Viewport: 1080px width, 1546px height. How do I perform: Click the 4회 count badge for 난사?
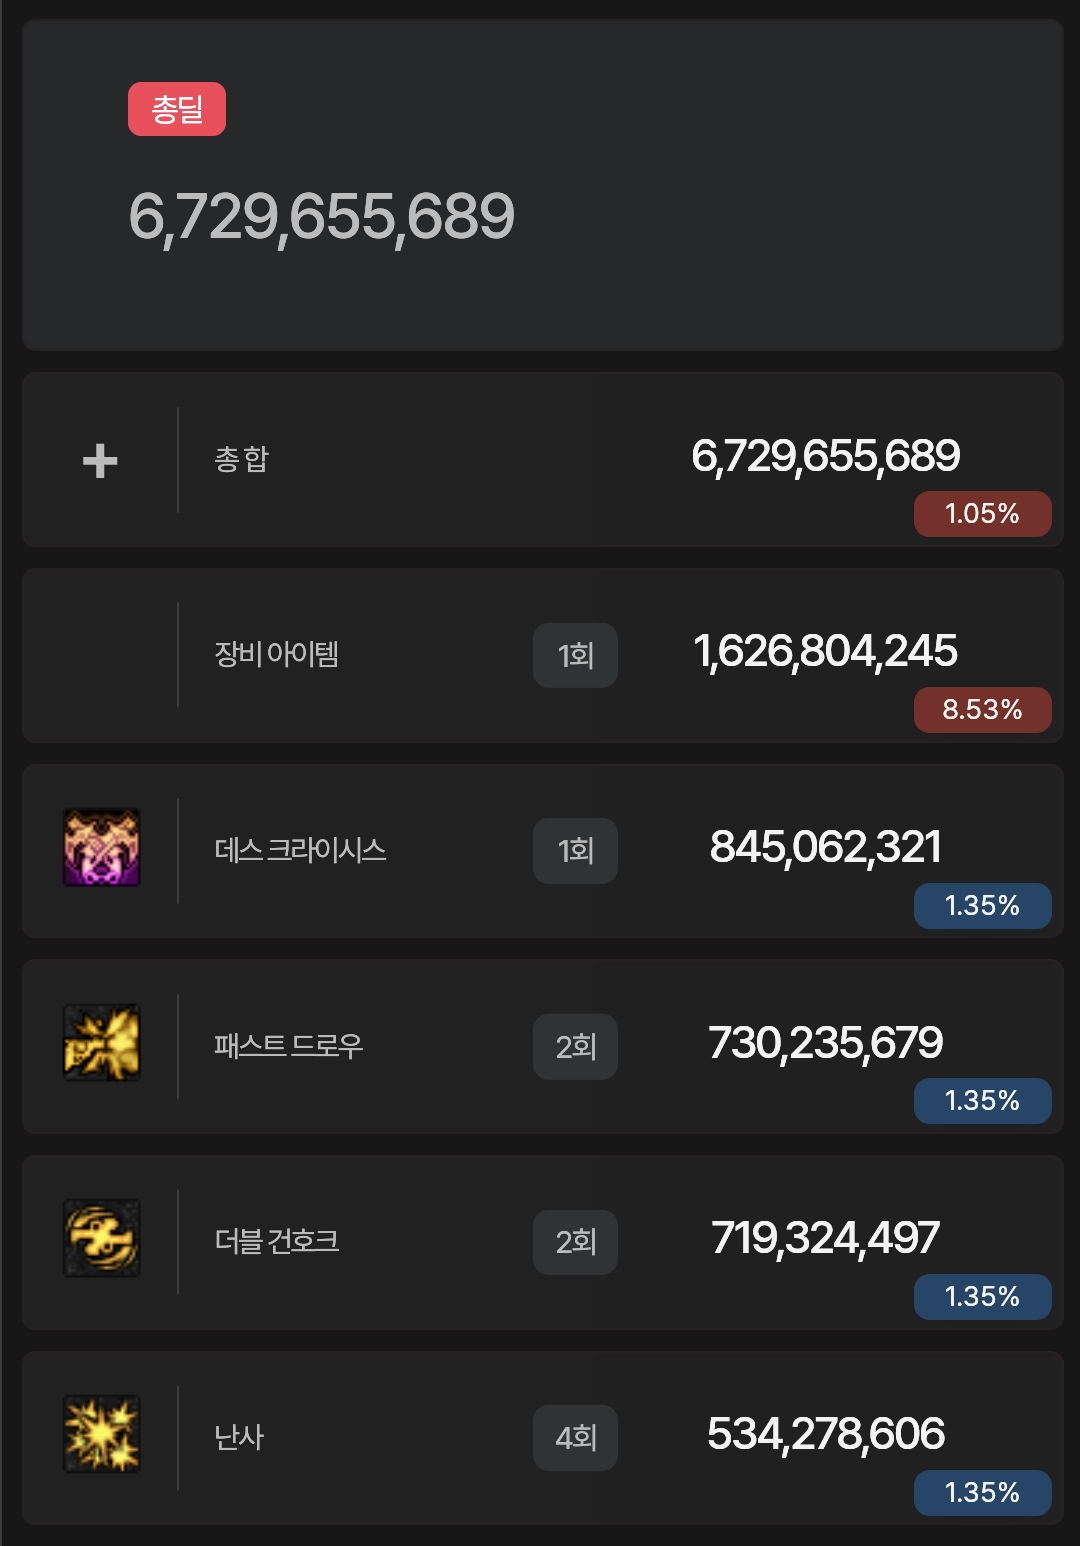pos(575,1438)
